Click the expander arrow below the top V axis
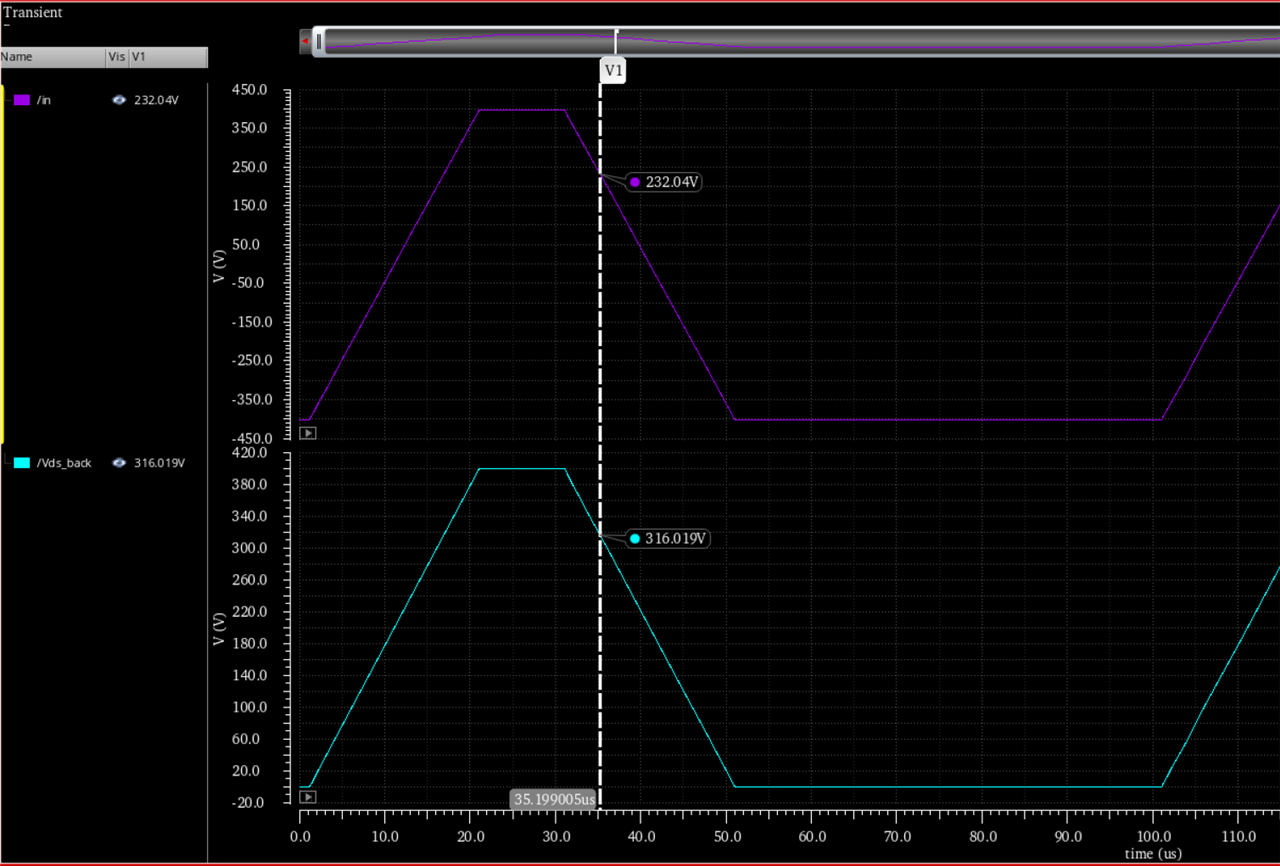The height and width of the screenshot is (866, 1280). coord(308,432)
